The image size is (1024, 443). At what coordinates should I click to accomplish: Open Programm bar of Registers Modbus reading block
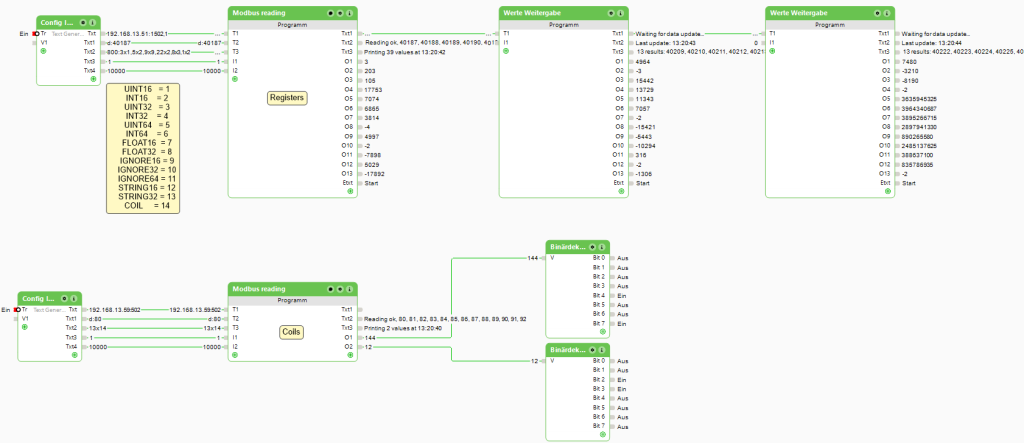pos(293,23)
